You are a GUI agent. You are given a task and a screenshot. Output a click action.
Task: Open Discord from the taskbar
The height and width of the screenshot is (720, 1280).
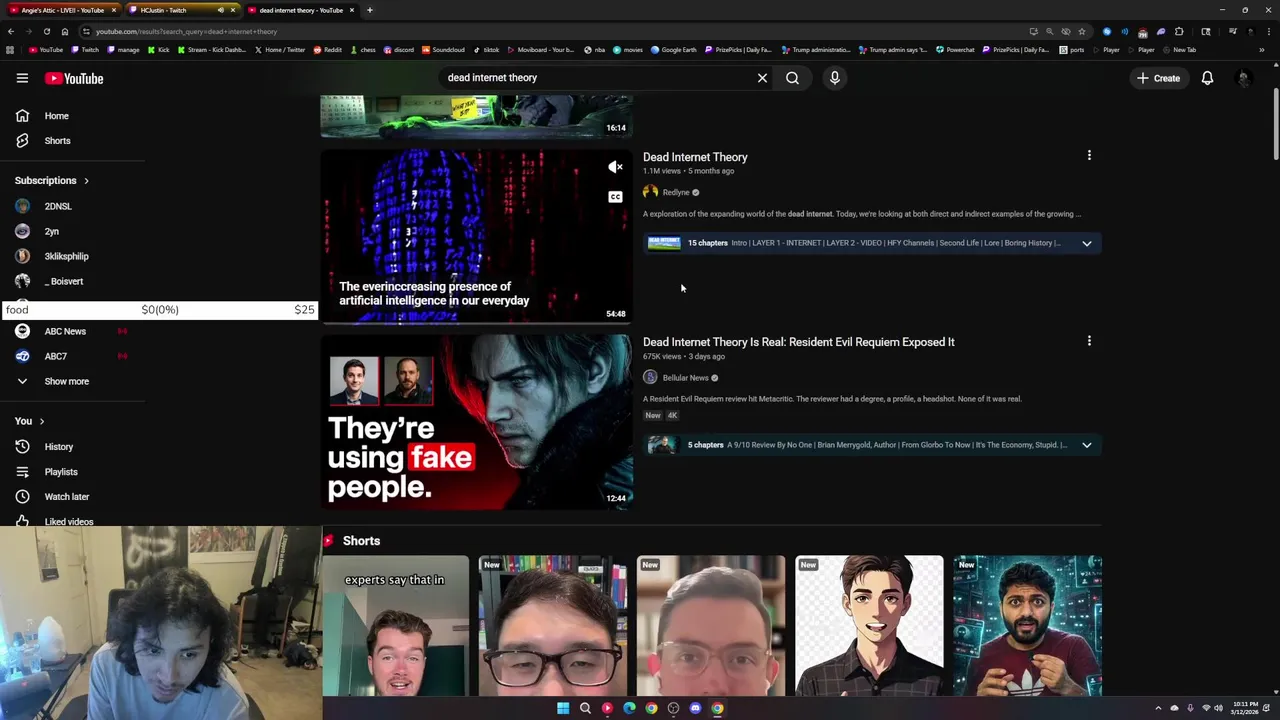tap(695, 708)
